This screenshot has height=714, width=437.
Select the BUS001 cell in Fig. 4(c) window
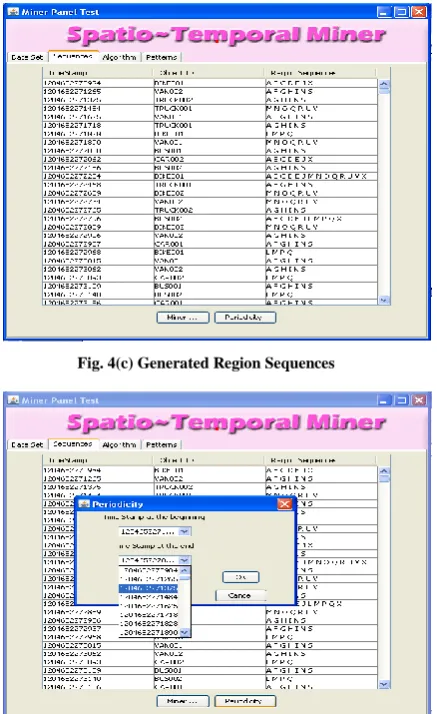pyautogui.click(x=209, y=286)
